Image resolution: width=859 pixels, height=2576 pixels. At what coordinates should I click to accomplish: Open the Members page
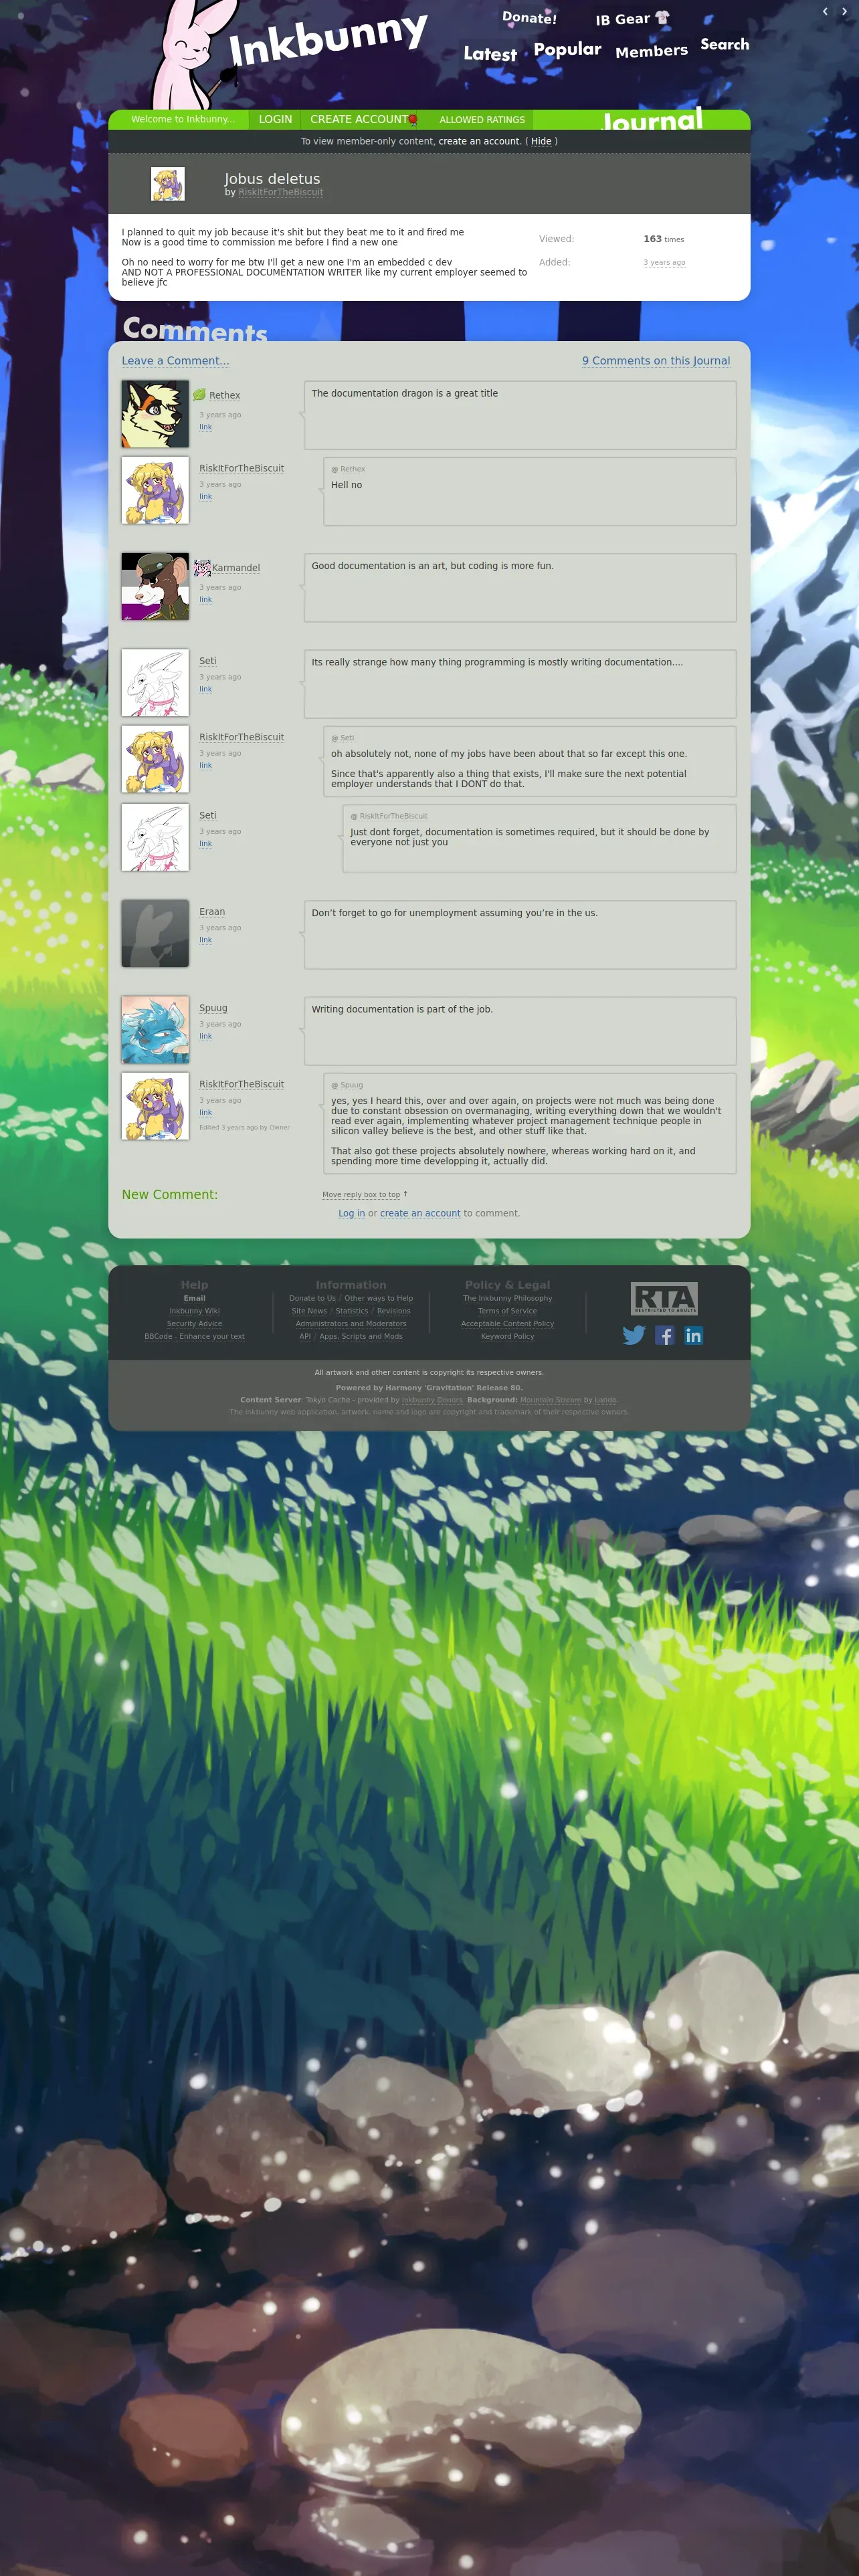pyautogui.click(x=651, y=51)
